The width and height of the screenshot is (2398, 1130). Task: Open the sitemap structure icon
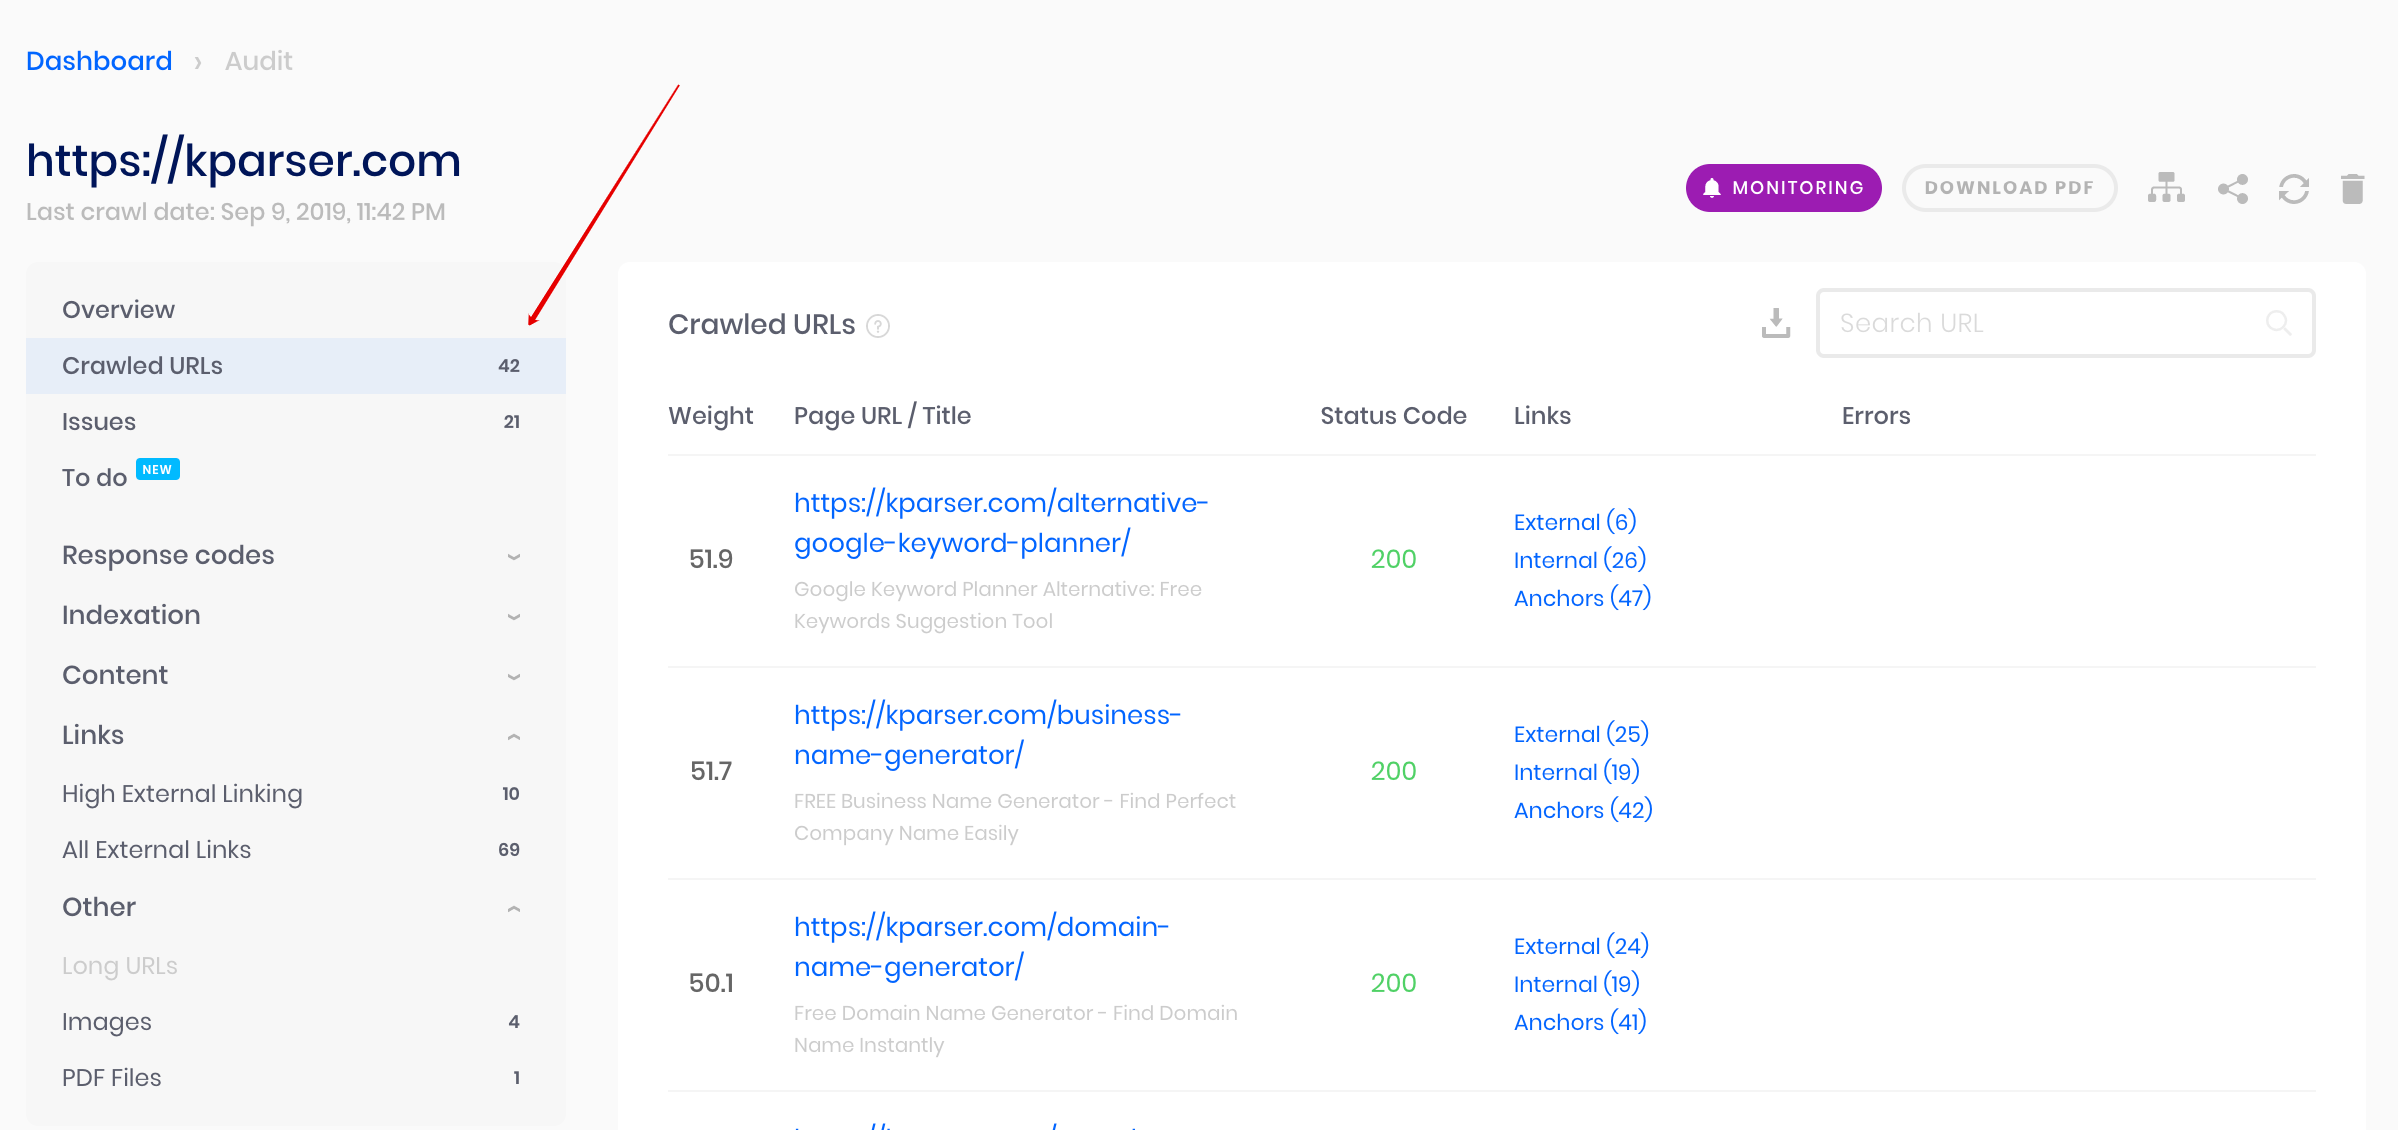(x=2166, y=188)
